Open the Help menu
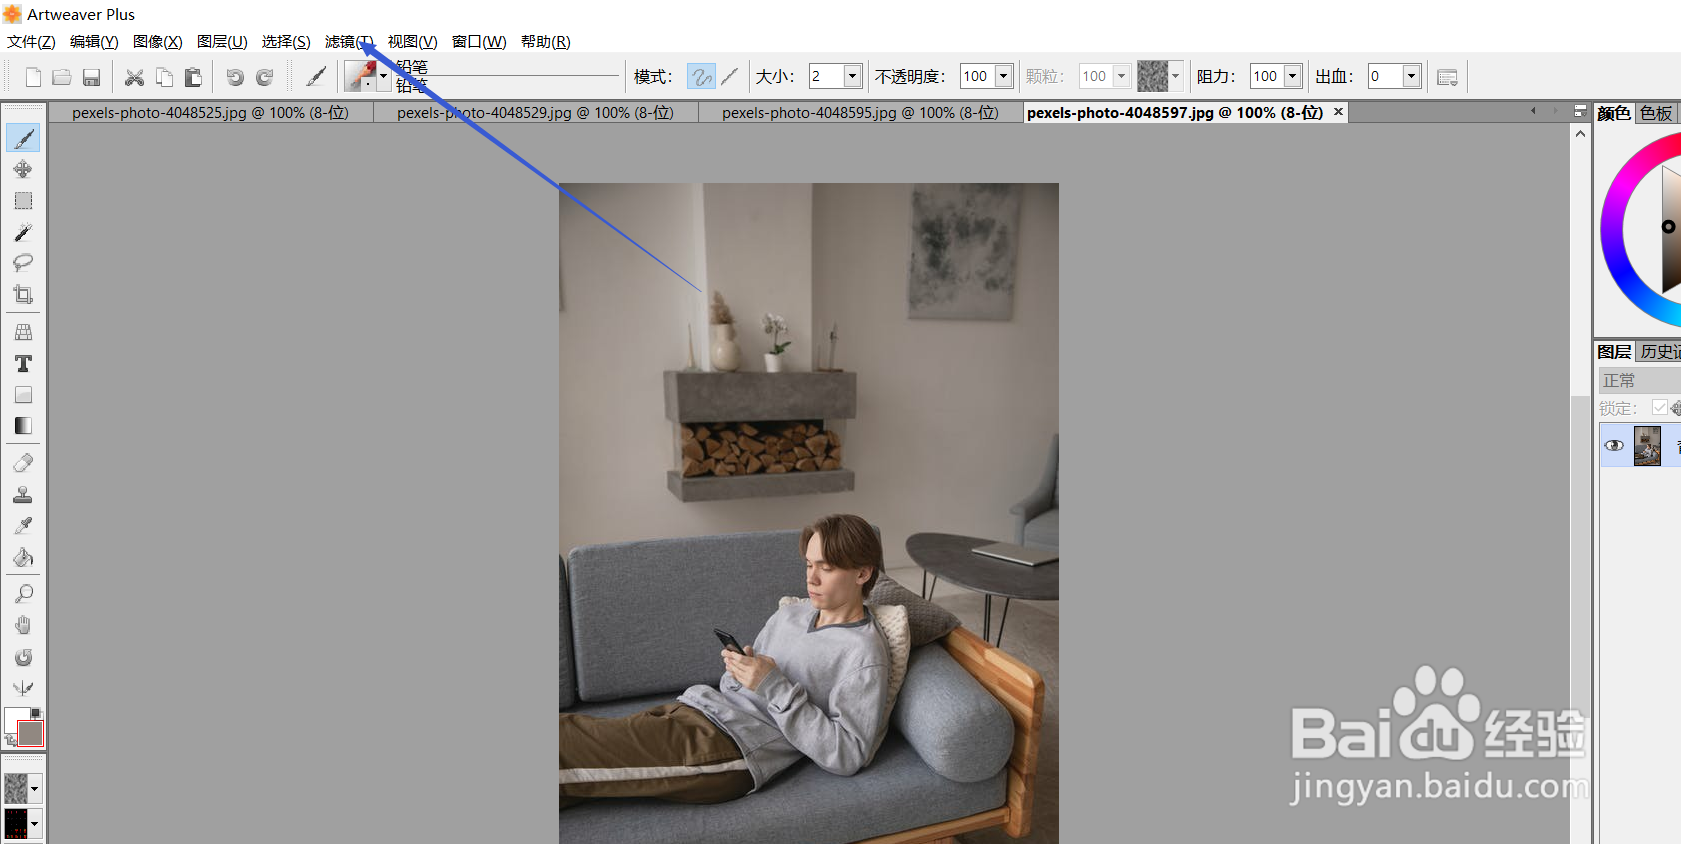The image size is (1681, 844). pyautogui.click(x=546, y=42)
